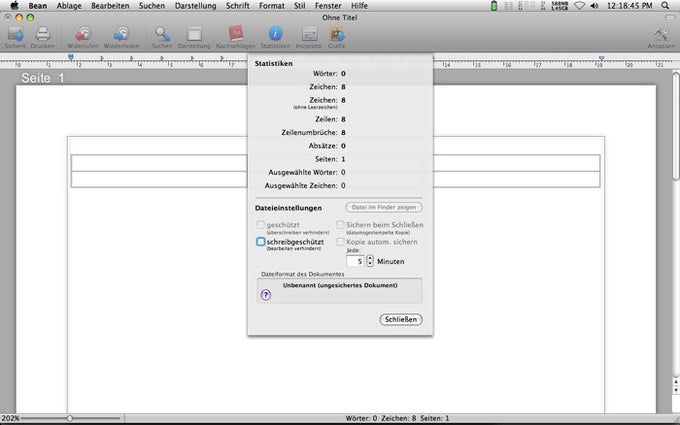This screenshot has width=680, height=425.
Task: Open the Fenster menu
Action: 328,6
